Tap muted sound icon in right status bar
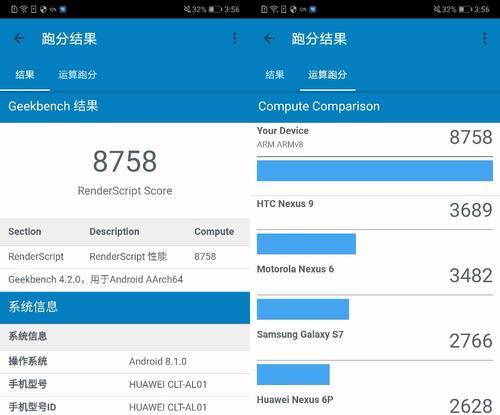500x415 pixels. (x=437, y=9)
